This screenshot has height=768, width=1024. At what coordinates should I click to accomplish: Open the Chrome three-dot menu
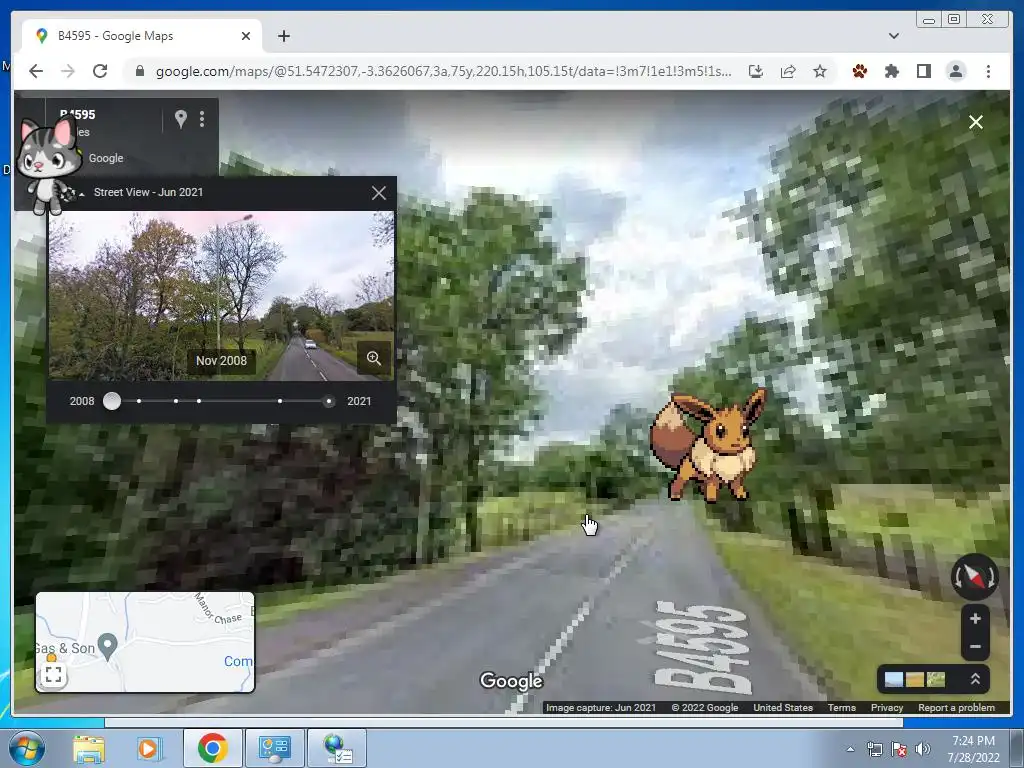coord(988,71)
